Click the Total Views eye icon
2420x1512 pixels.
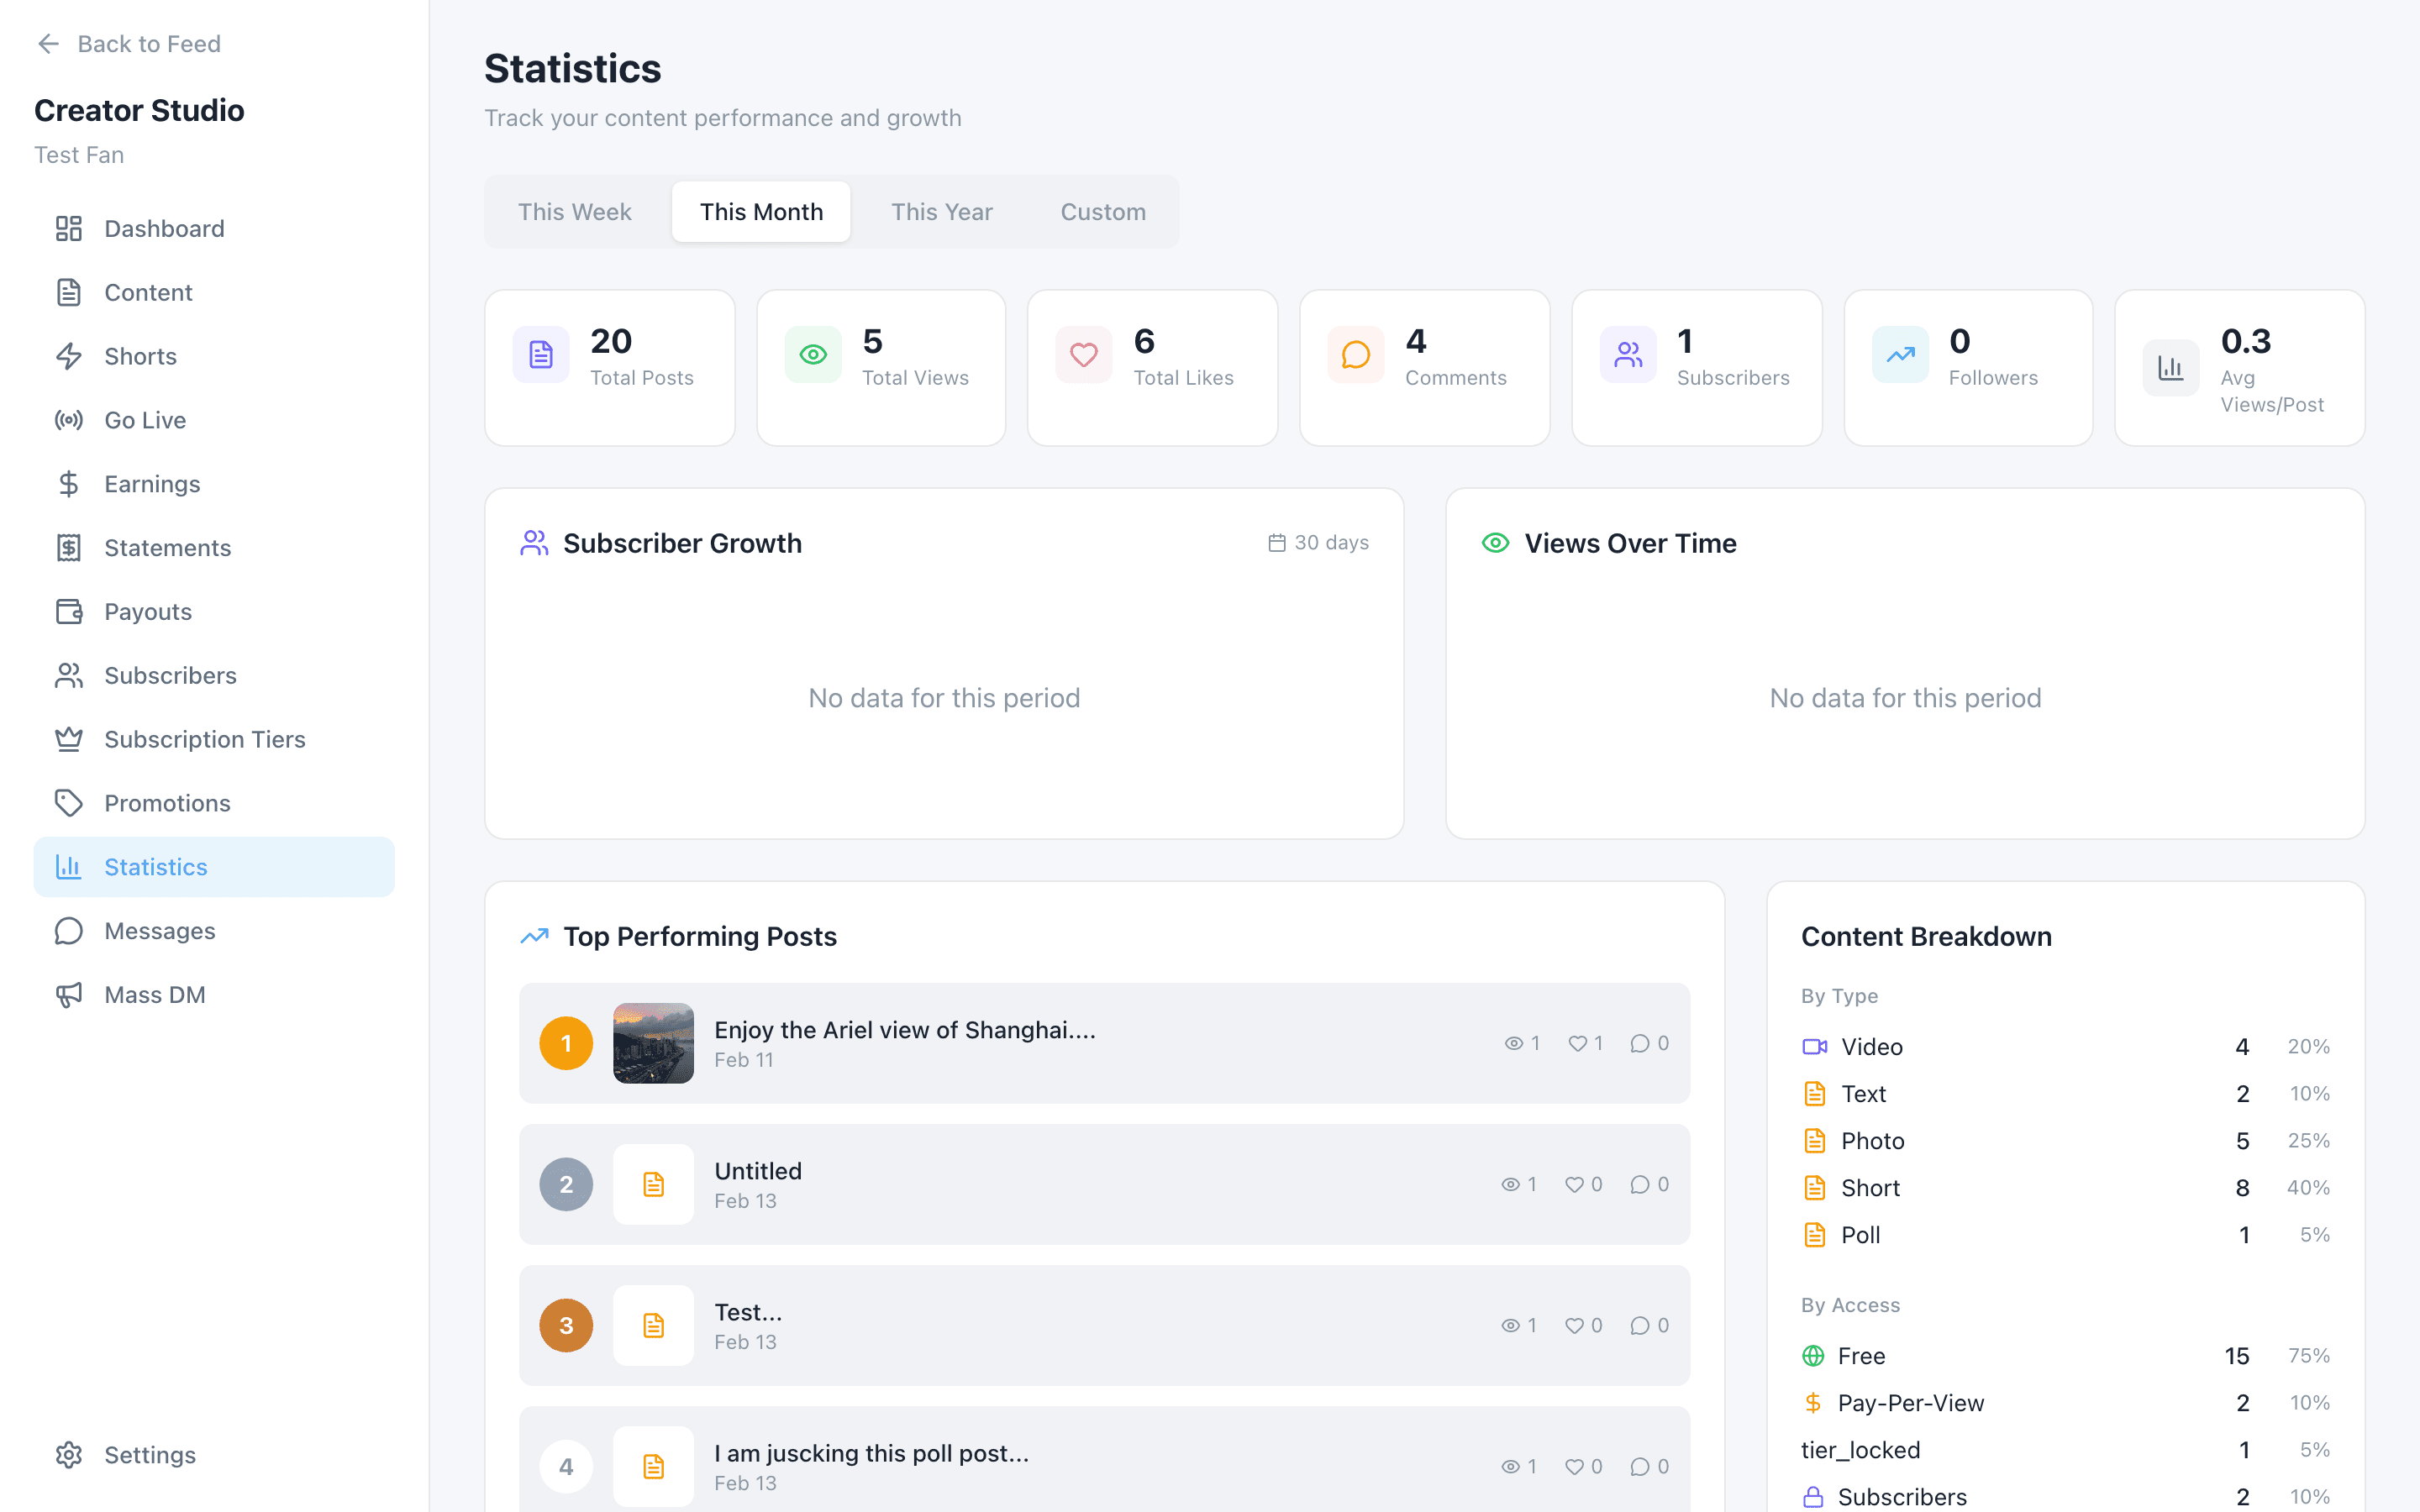813,355
